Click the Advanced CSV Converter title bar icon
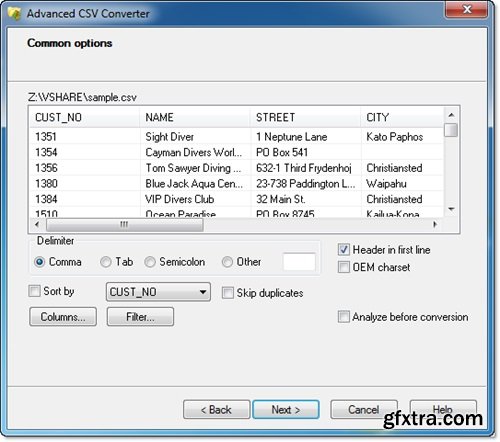 coord(14,14)
